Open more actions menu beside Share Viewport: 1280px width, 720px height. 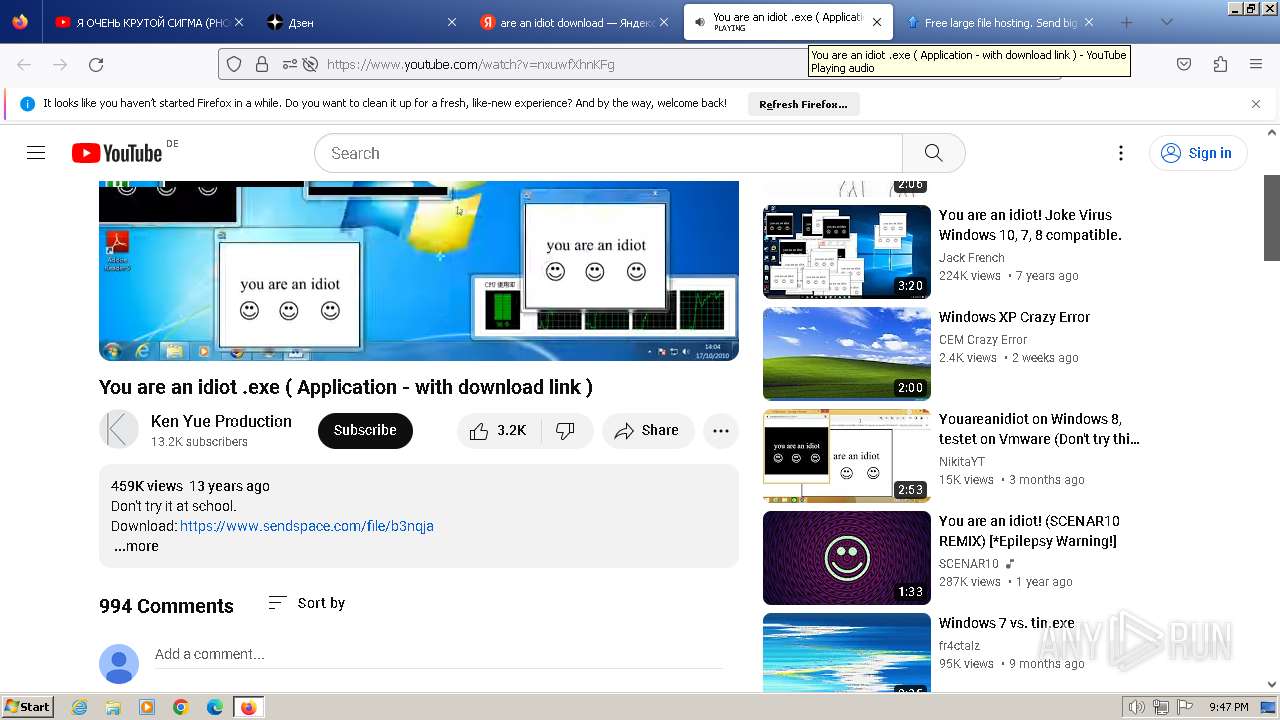click(x=721, y=430)
